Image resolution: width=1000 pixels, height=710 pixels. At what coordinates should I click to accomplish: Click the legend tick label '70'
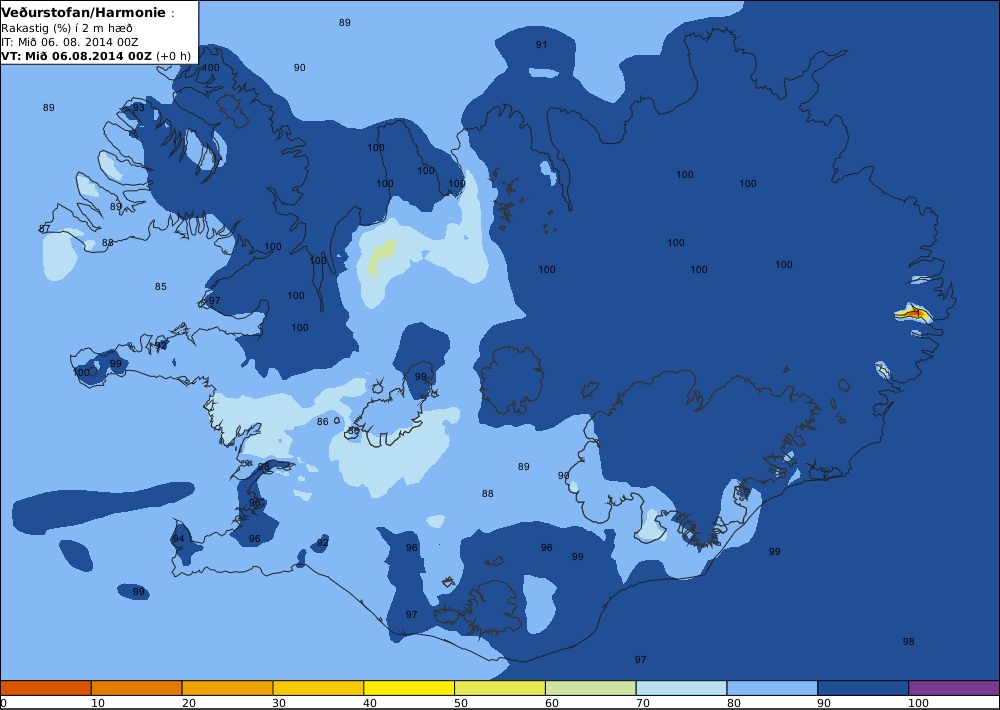pyautogui.click(x=643, y=703)
